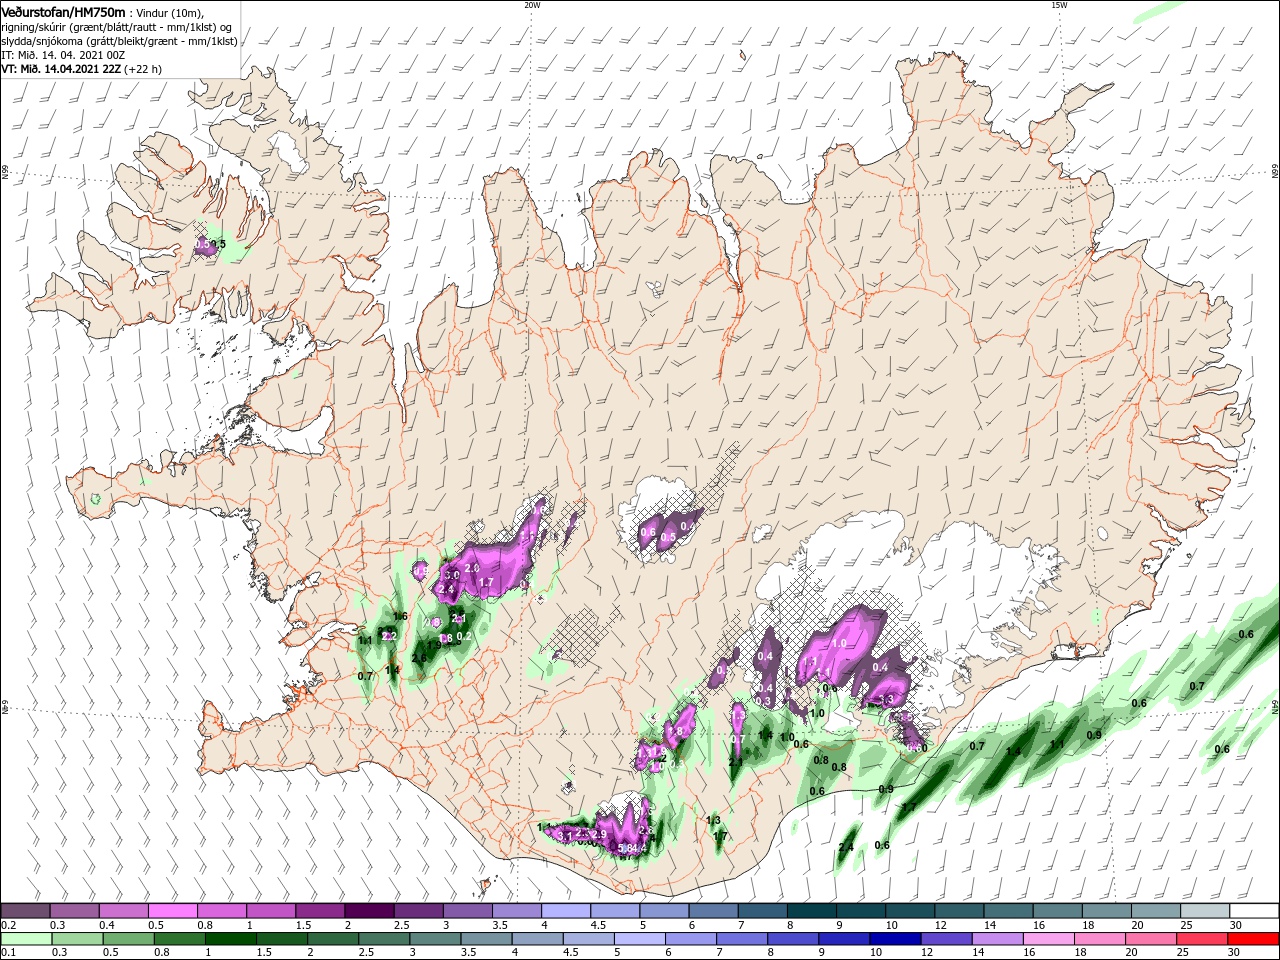Click the 3.1 value on the south coast
Screen dimensions: 1280x960
click(565, 836)
